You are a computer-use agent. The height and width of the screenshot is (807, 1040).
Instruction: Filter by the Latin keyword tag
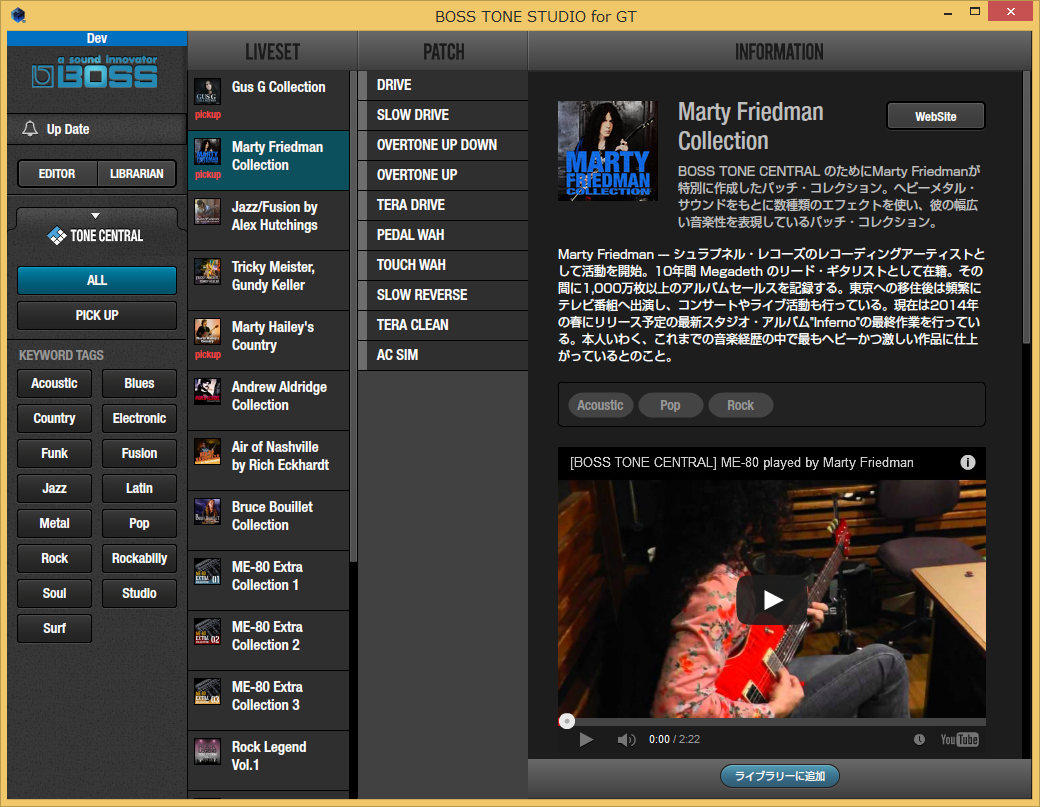(x=139, y=488)
